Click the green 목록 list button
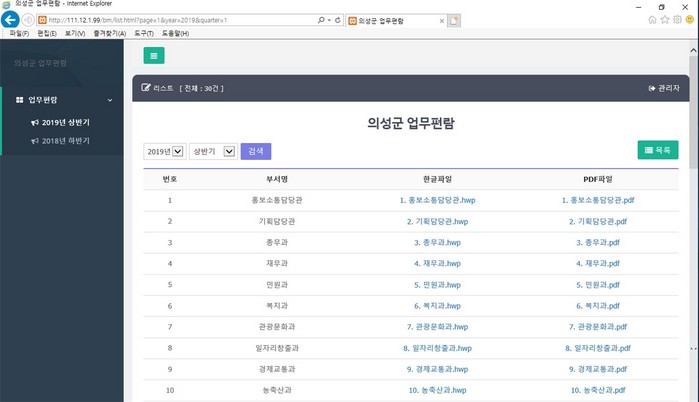699x402 pixels. point(657,150)
